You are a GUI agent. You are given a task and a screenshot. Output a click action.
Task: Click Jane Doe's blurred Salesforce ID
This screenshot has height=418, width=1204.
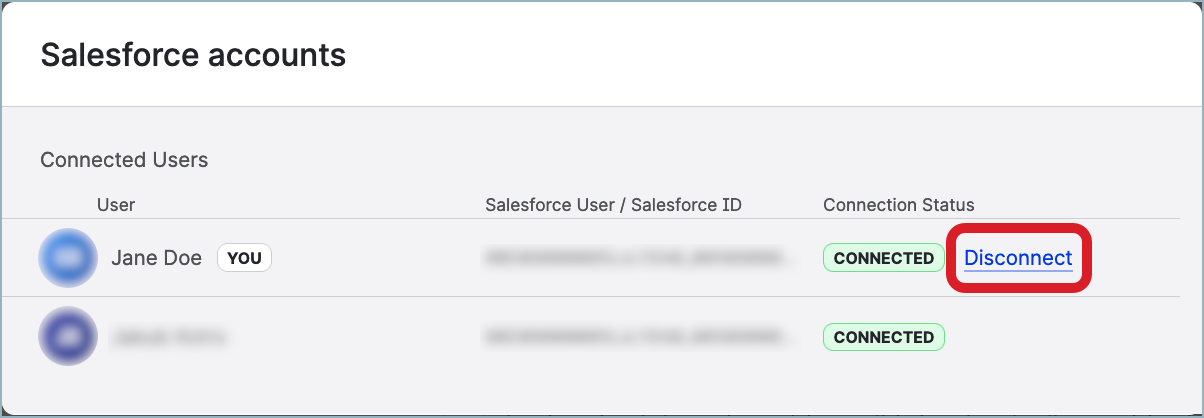tap(641, 258)
